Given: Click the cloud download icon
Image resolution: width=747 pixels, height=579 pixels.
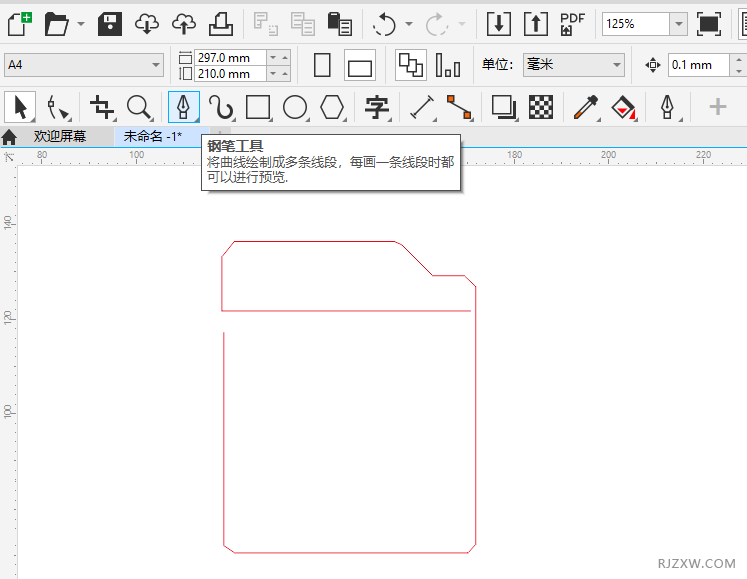Looking at the screenshot, I should (x=147, y=24).
